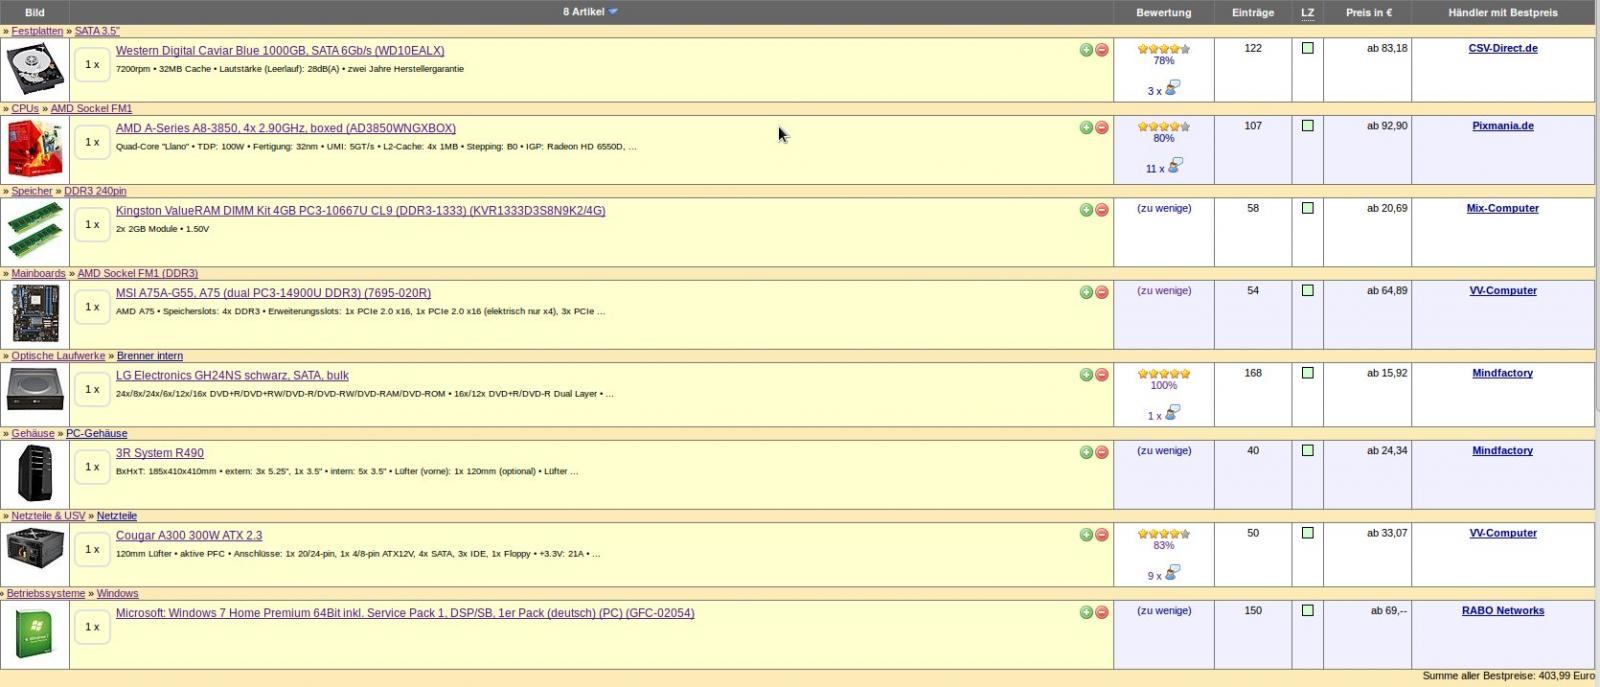Sort by Einträge column header
Image resolution: width=1600 pixels, height=687 pixels.
1253,12
